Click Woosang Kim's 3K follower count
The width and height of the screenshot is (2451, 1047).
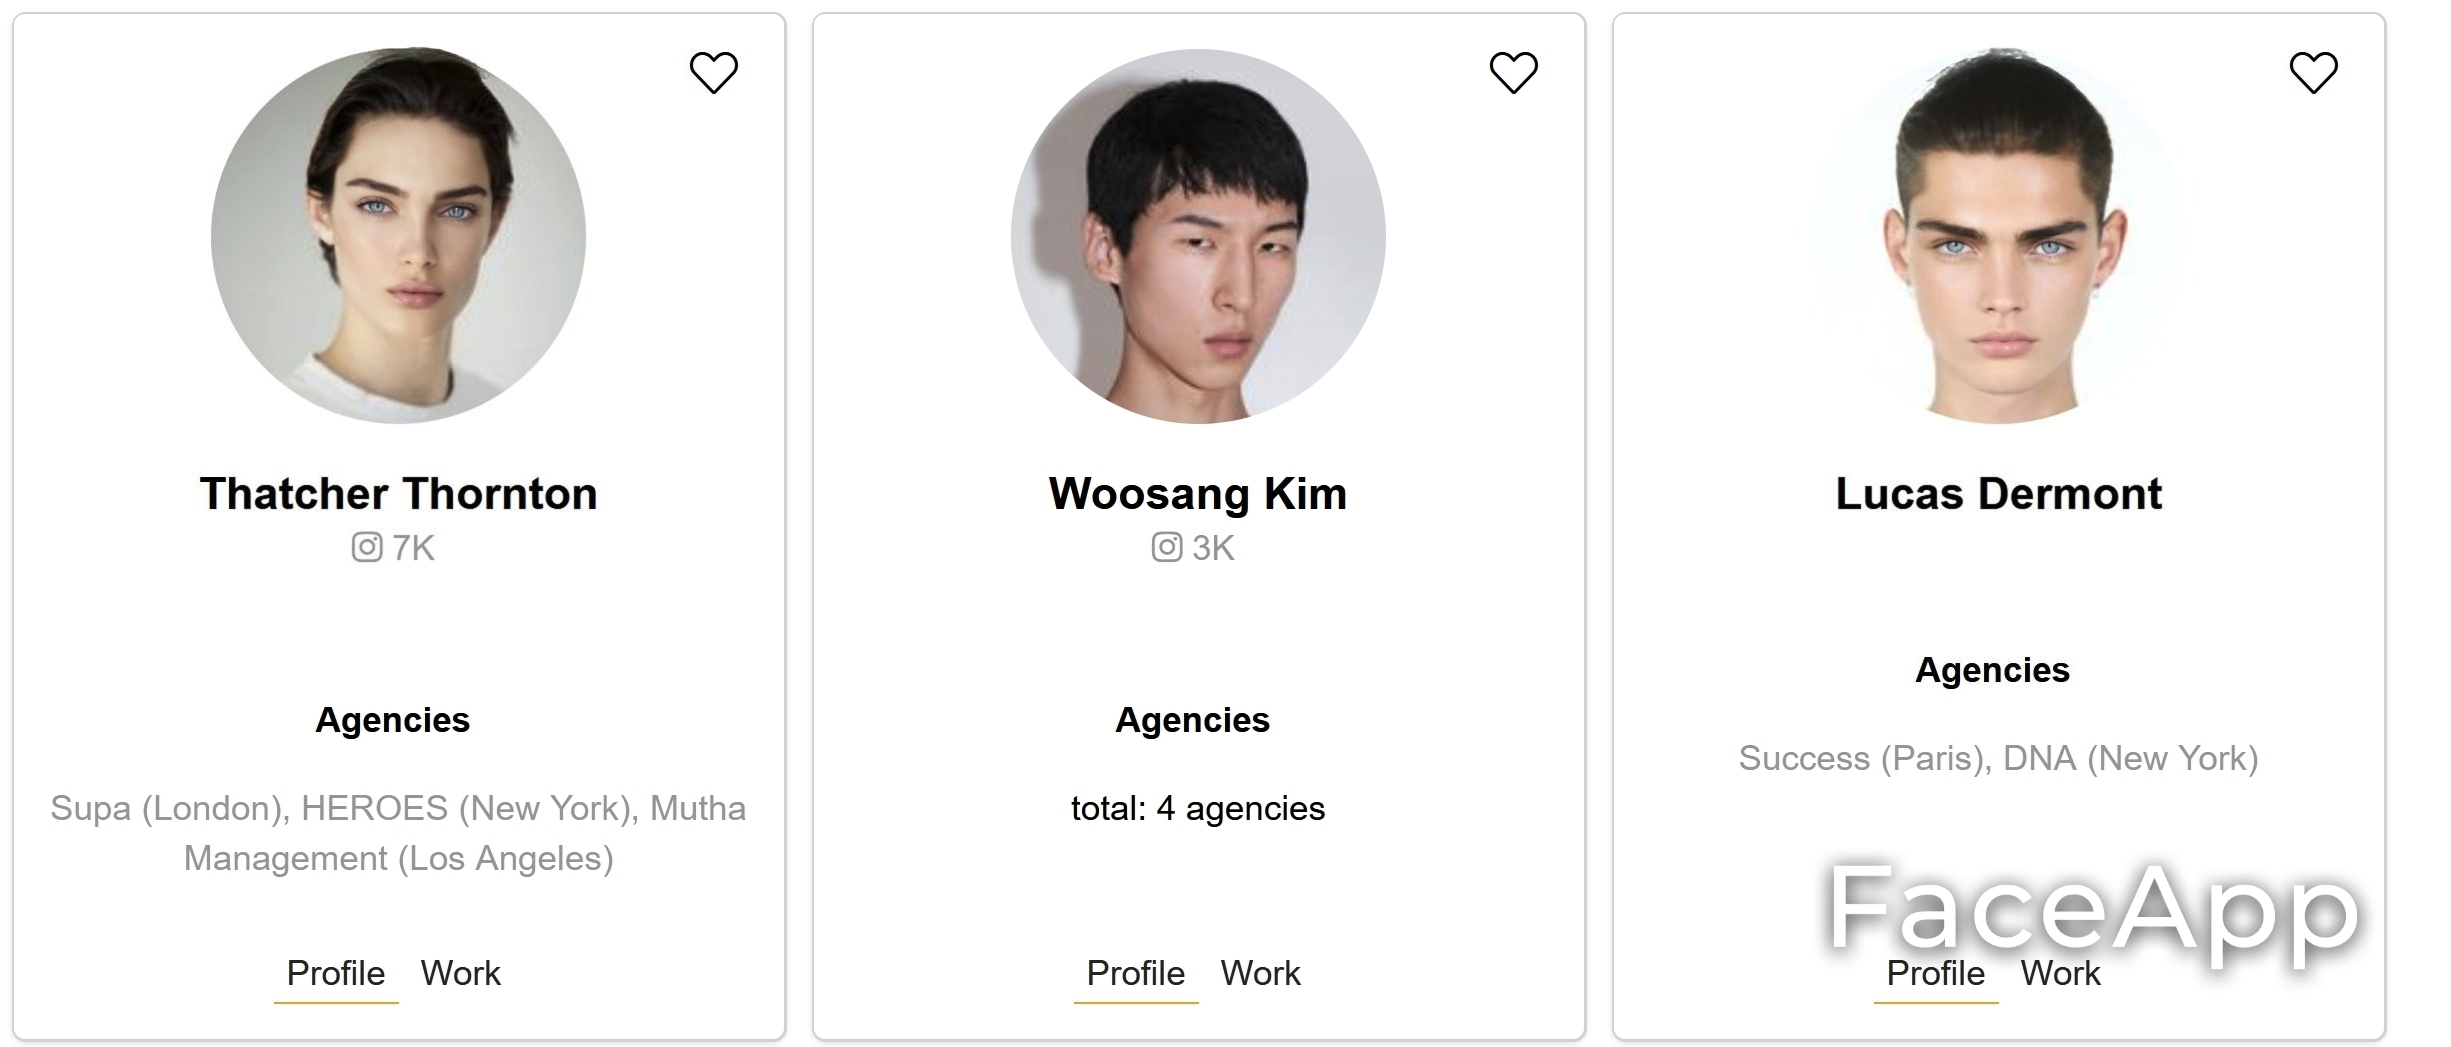(1213, 548)
